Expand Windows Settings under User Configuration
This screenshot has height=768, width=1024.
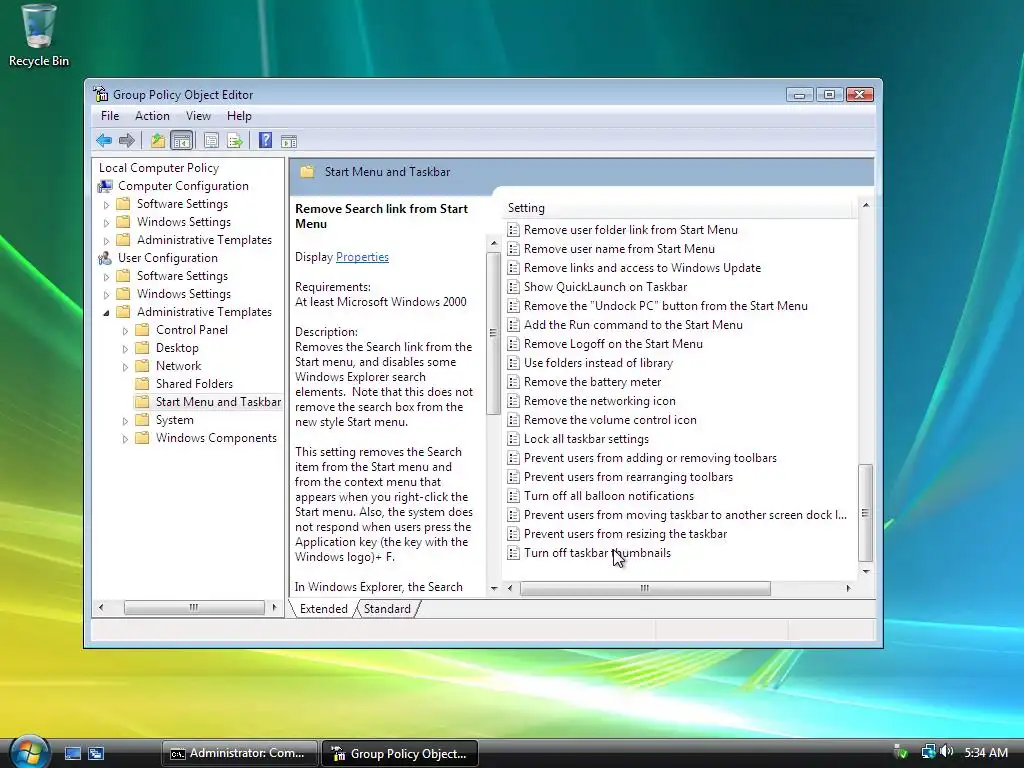[106, 295]
